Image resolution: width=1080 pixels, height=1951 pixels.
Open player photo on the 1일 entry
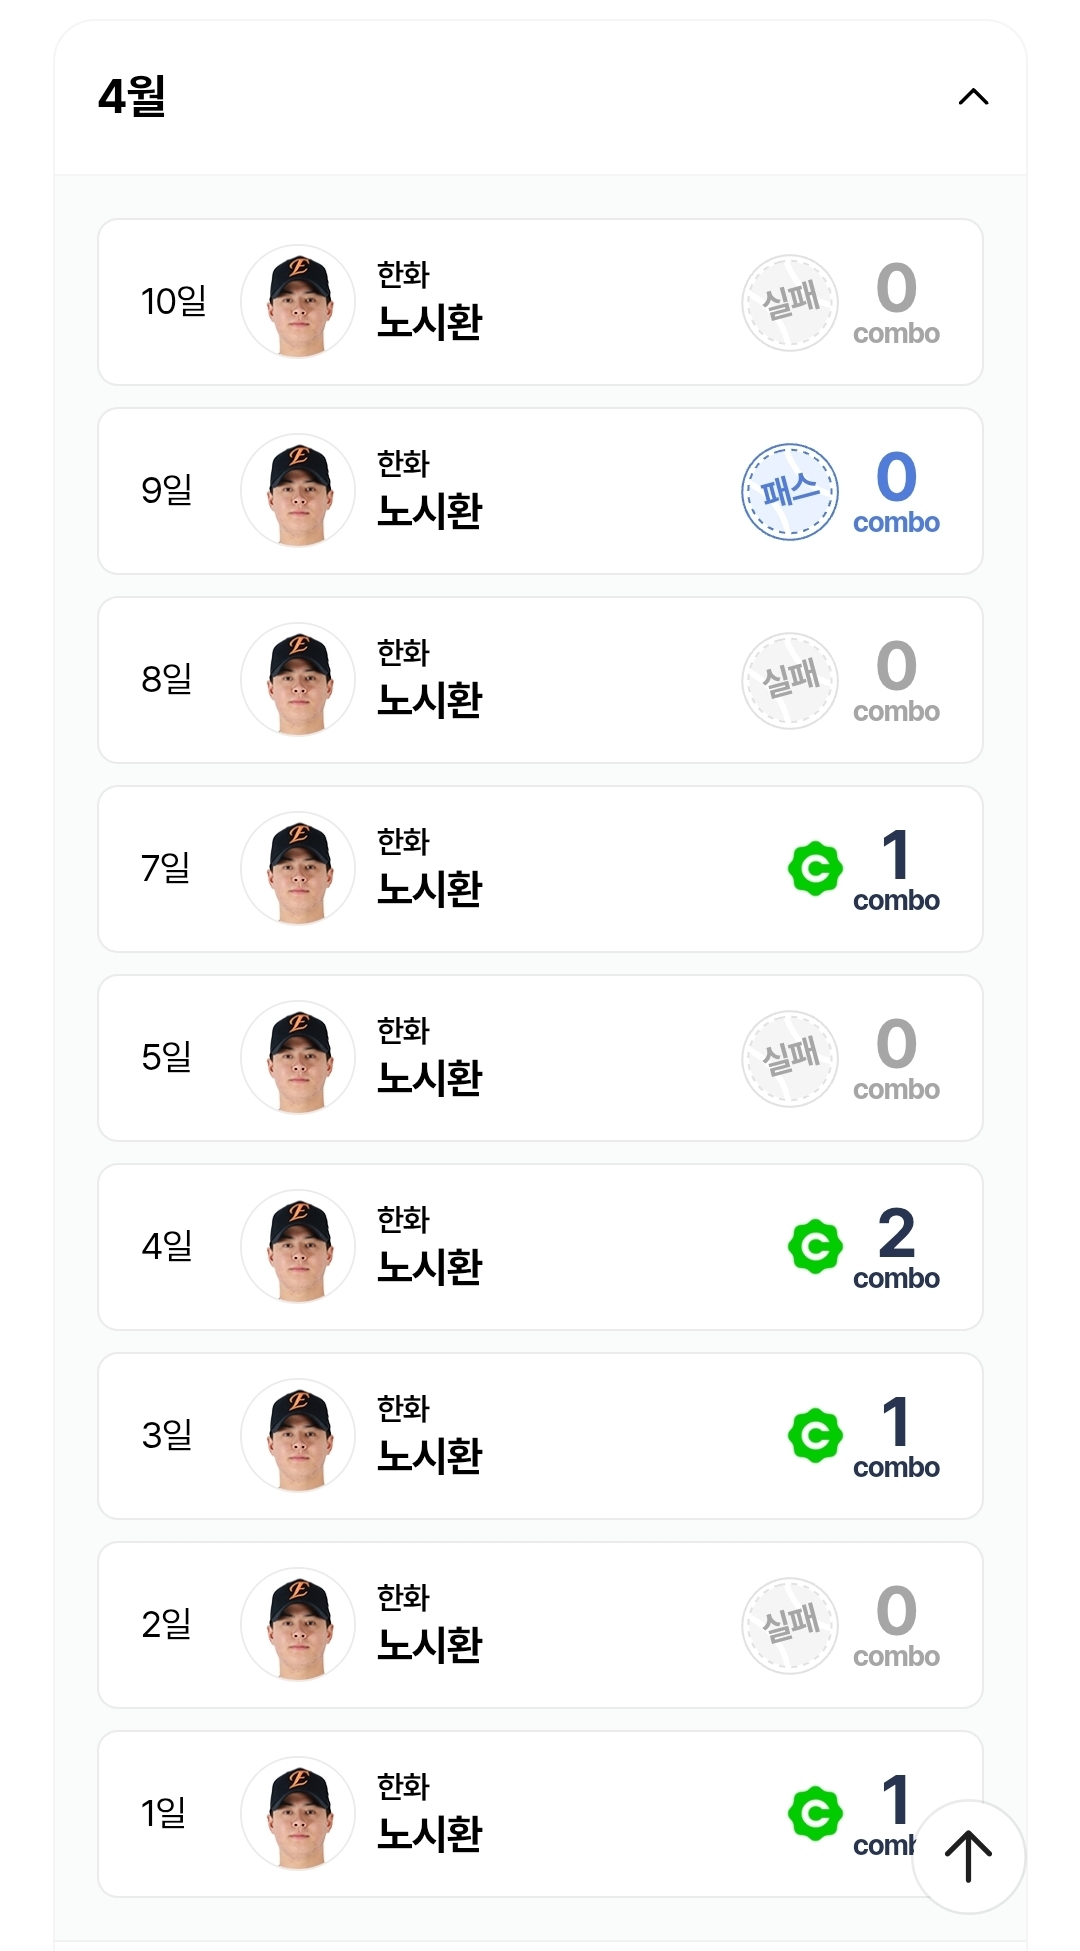[298, 1814]
